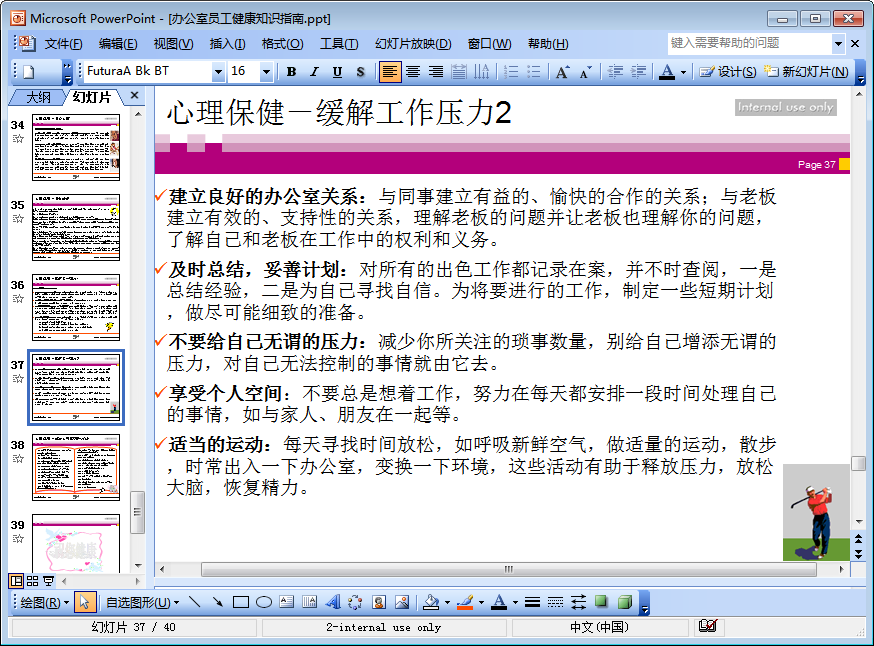Open the 文件(F) menu

pyautogui.click(x=63, y=43)
